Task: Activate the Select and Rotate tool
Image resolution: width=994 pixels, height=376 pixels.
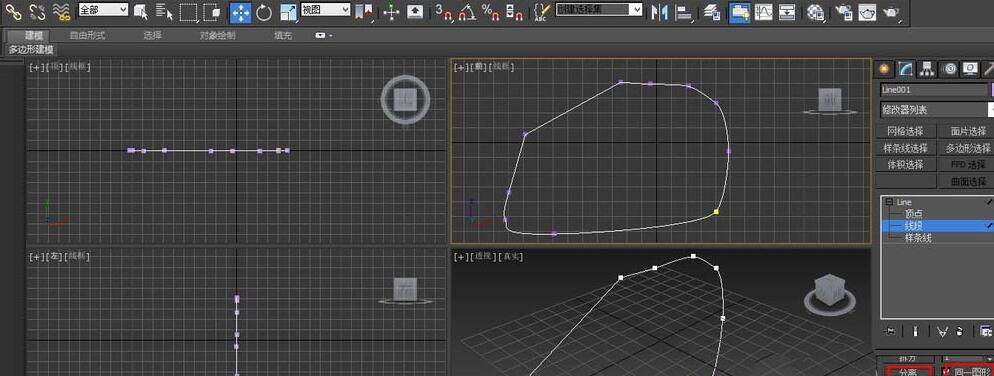Action: (264, 11)
